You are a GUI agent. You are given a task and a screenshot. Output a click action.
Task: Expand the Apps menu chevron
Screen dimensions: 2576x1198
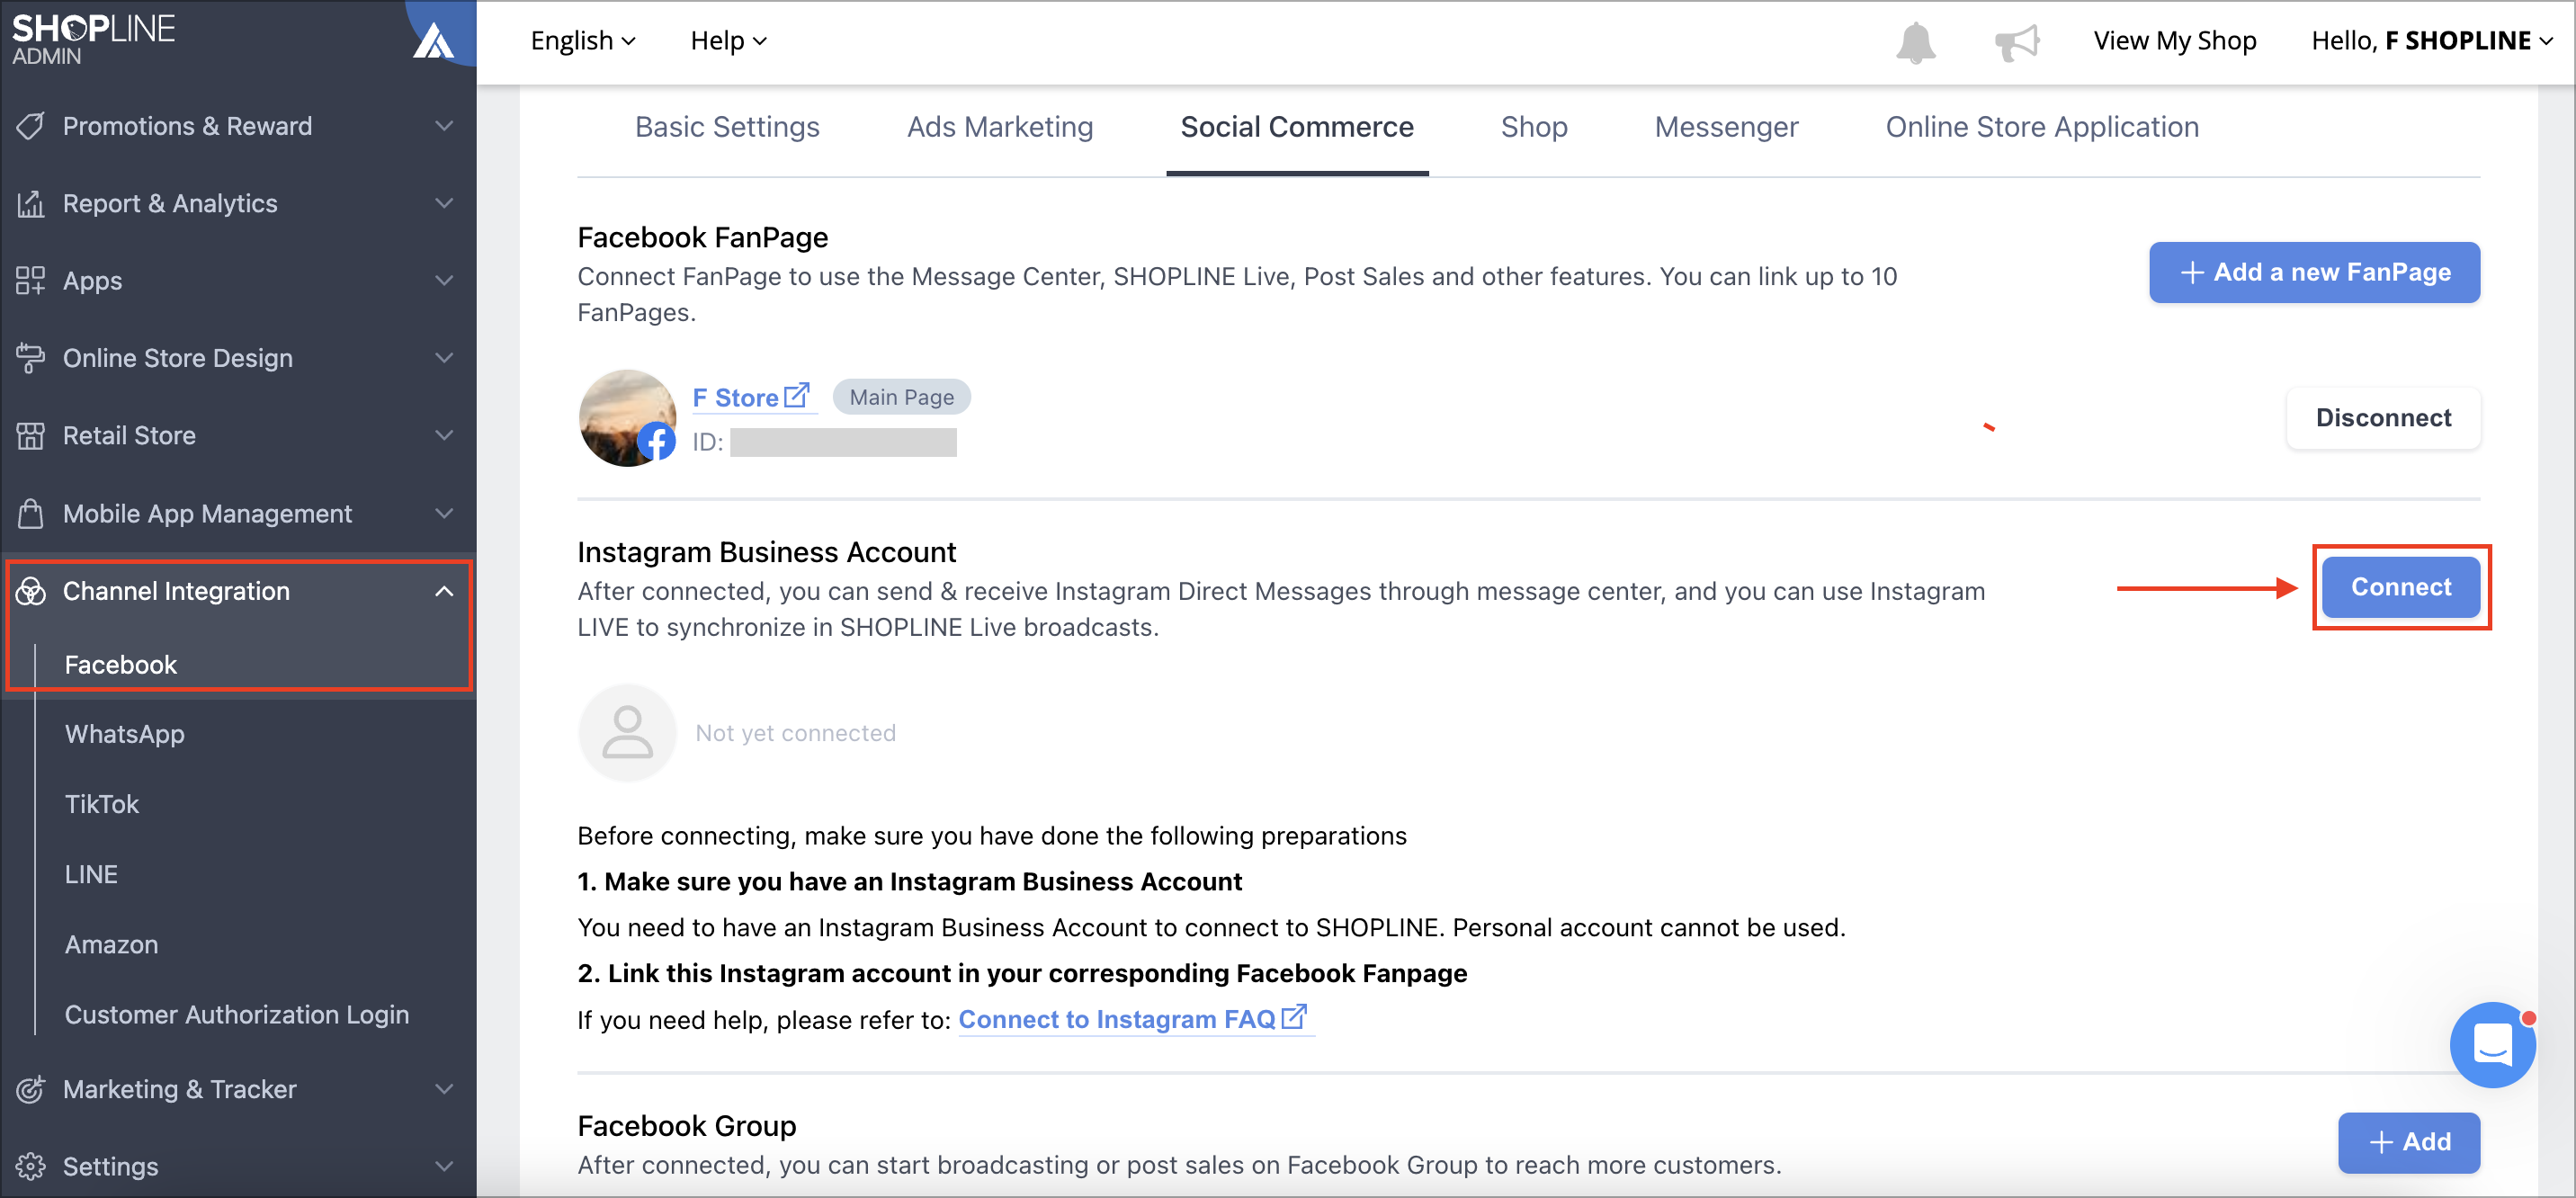tap(444, 280)
